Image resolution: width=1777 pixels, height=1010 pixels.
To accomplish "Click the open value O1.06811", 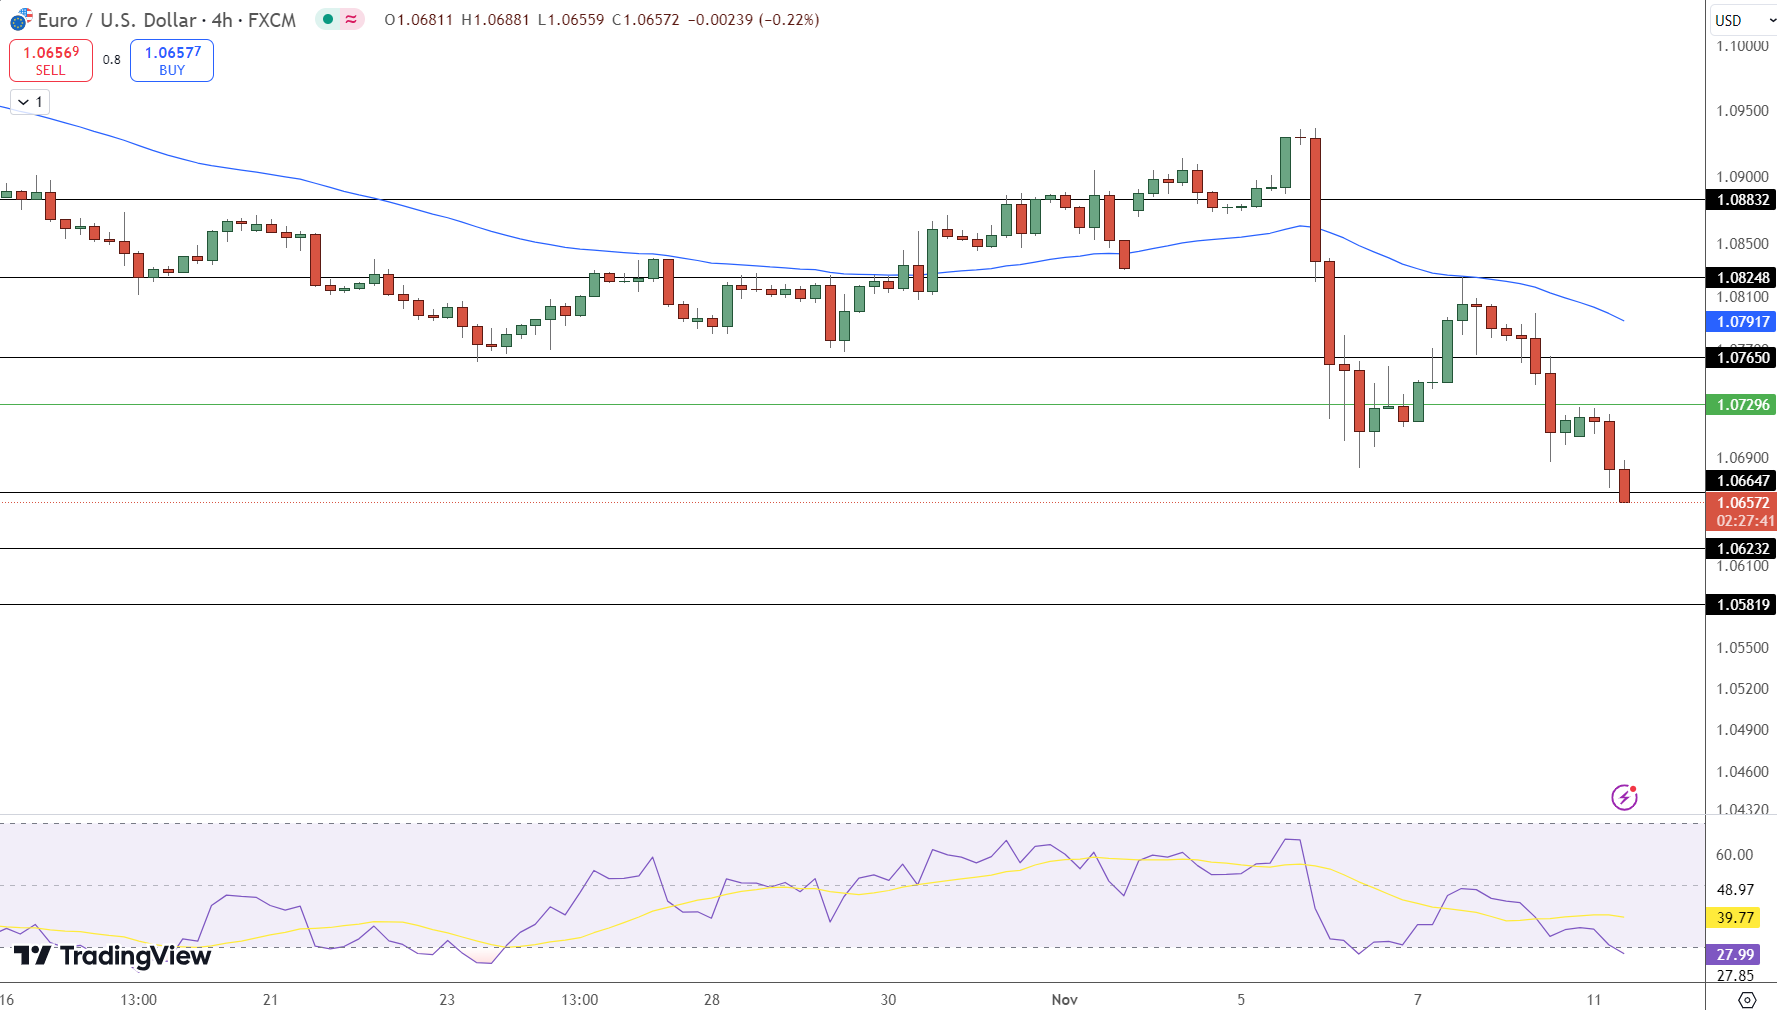I will coord(418,20).
